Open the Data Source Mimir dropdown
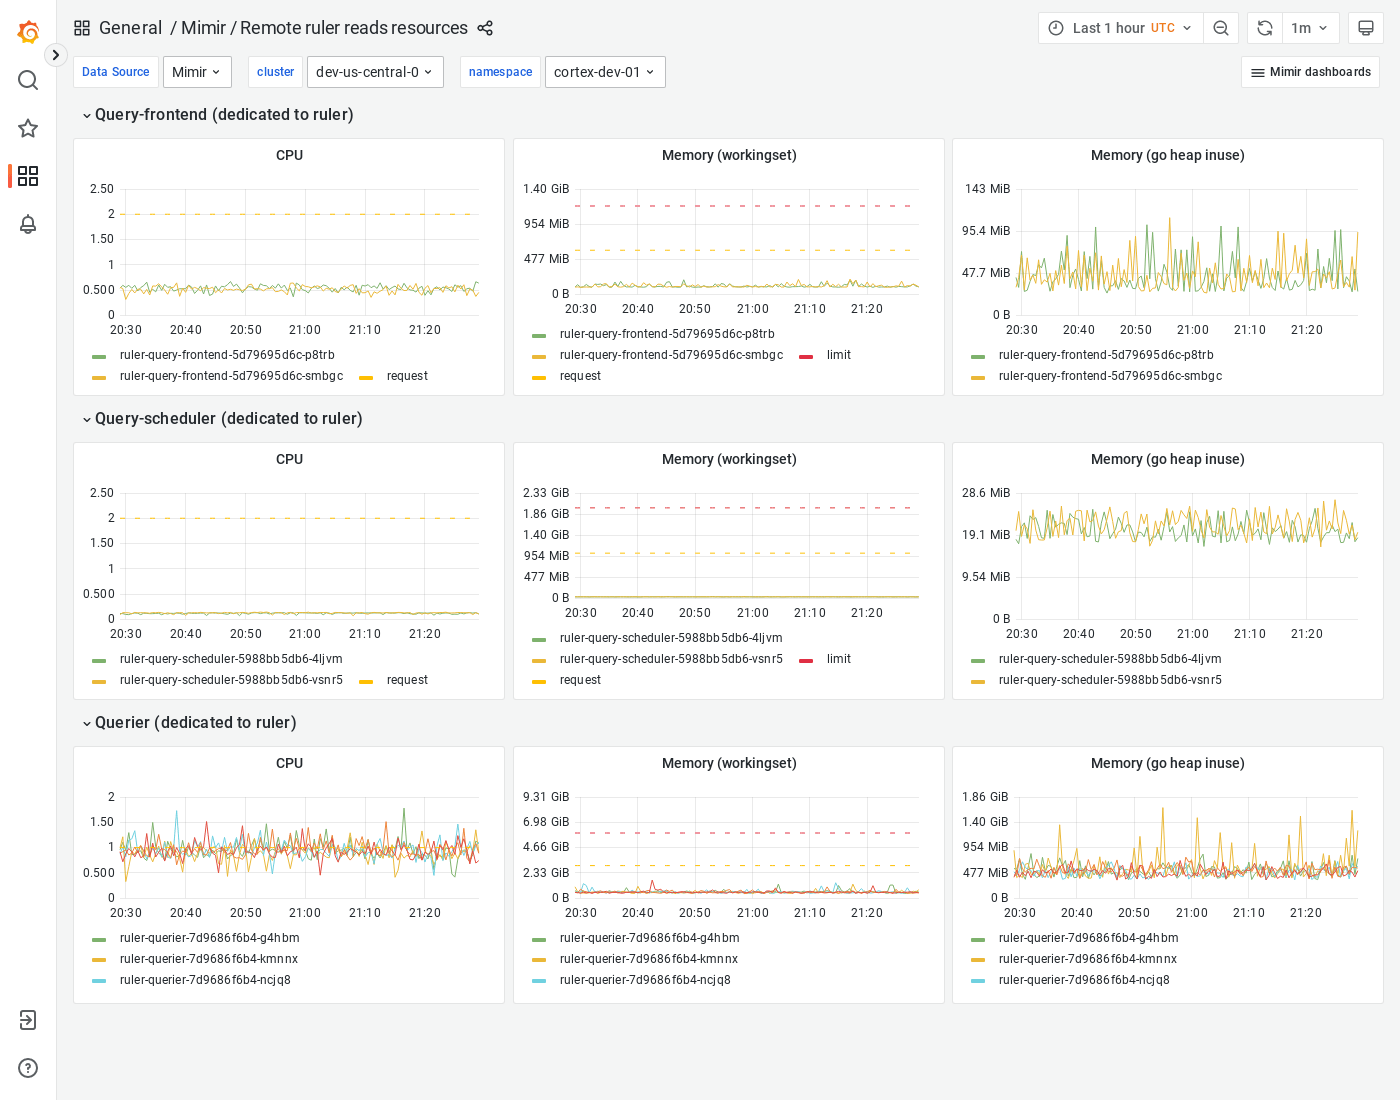This screenshot has height=1100, width=1400. coord(197,72)
